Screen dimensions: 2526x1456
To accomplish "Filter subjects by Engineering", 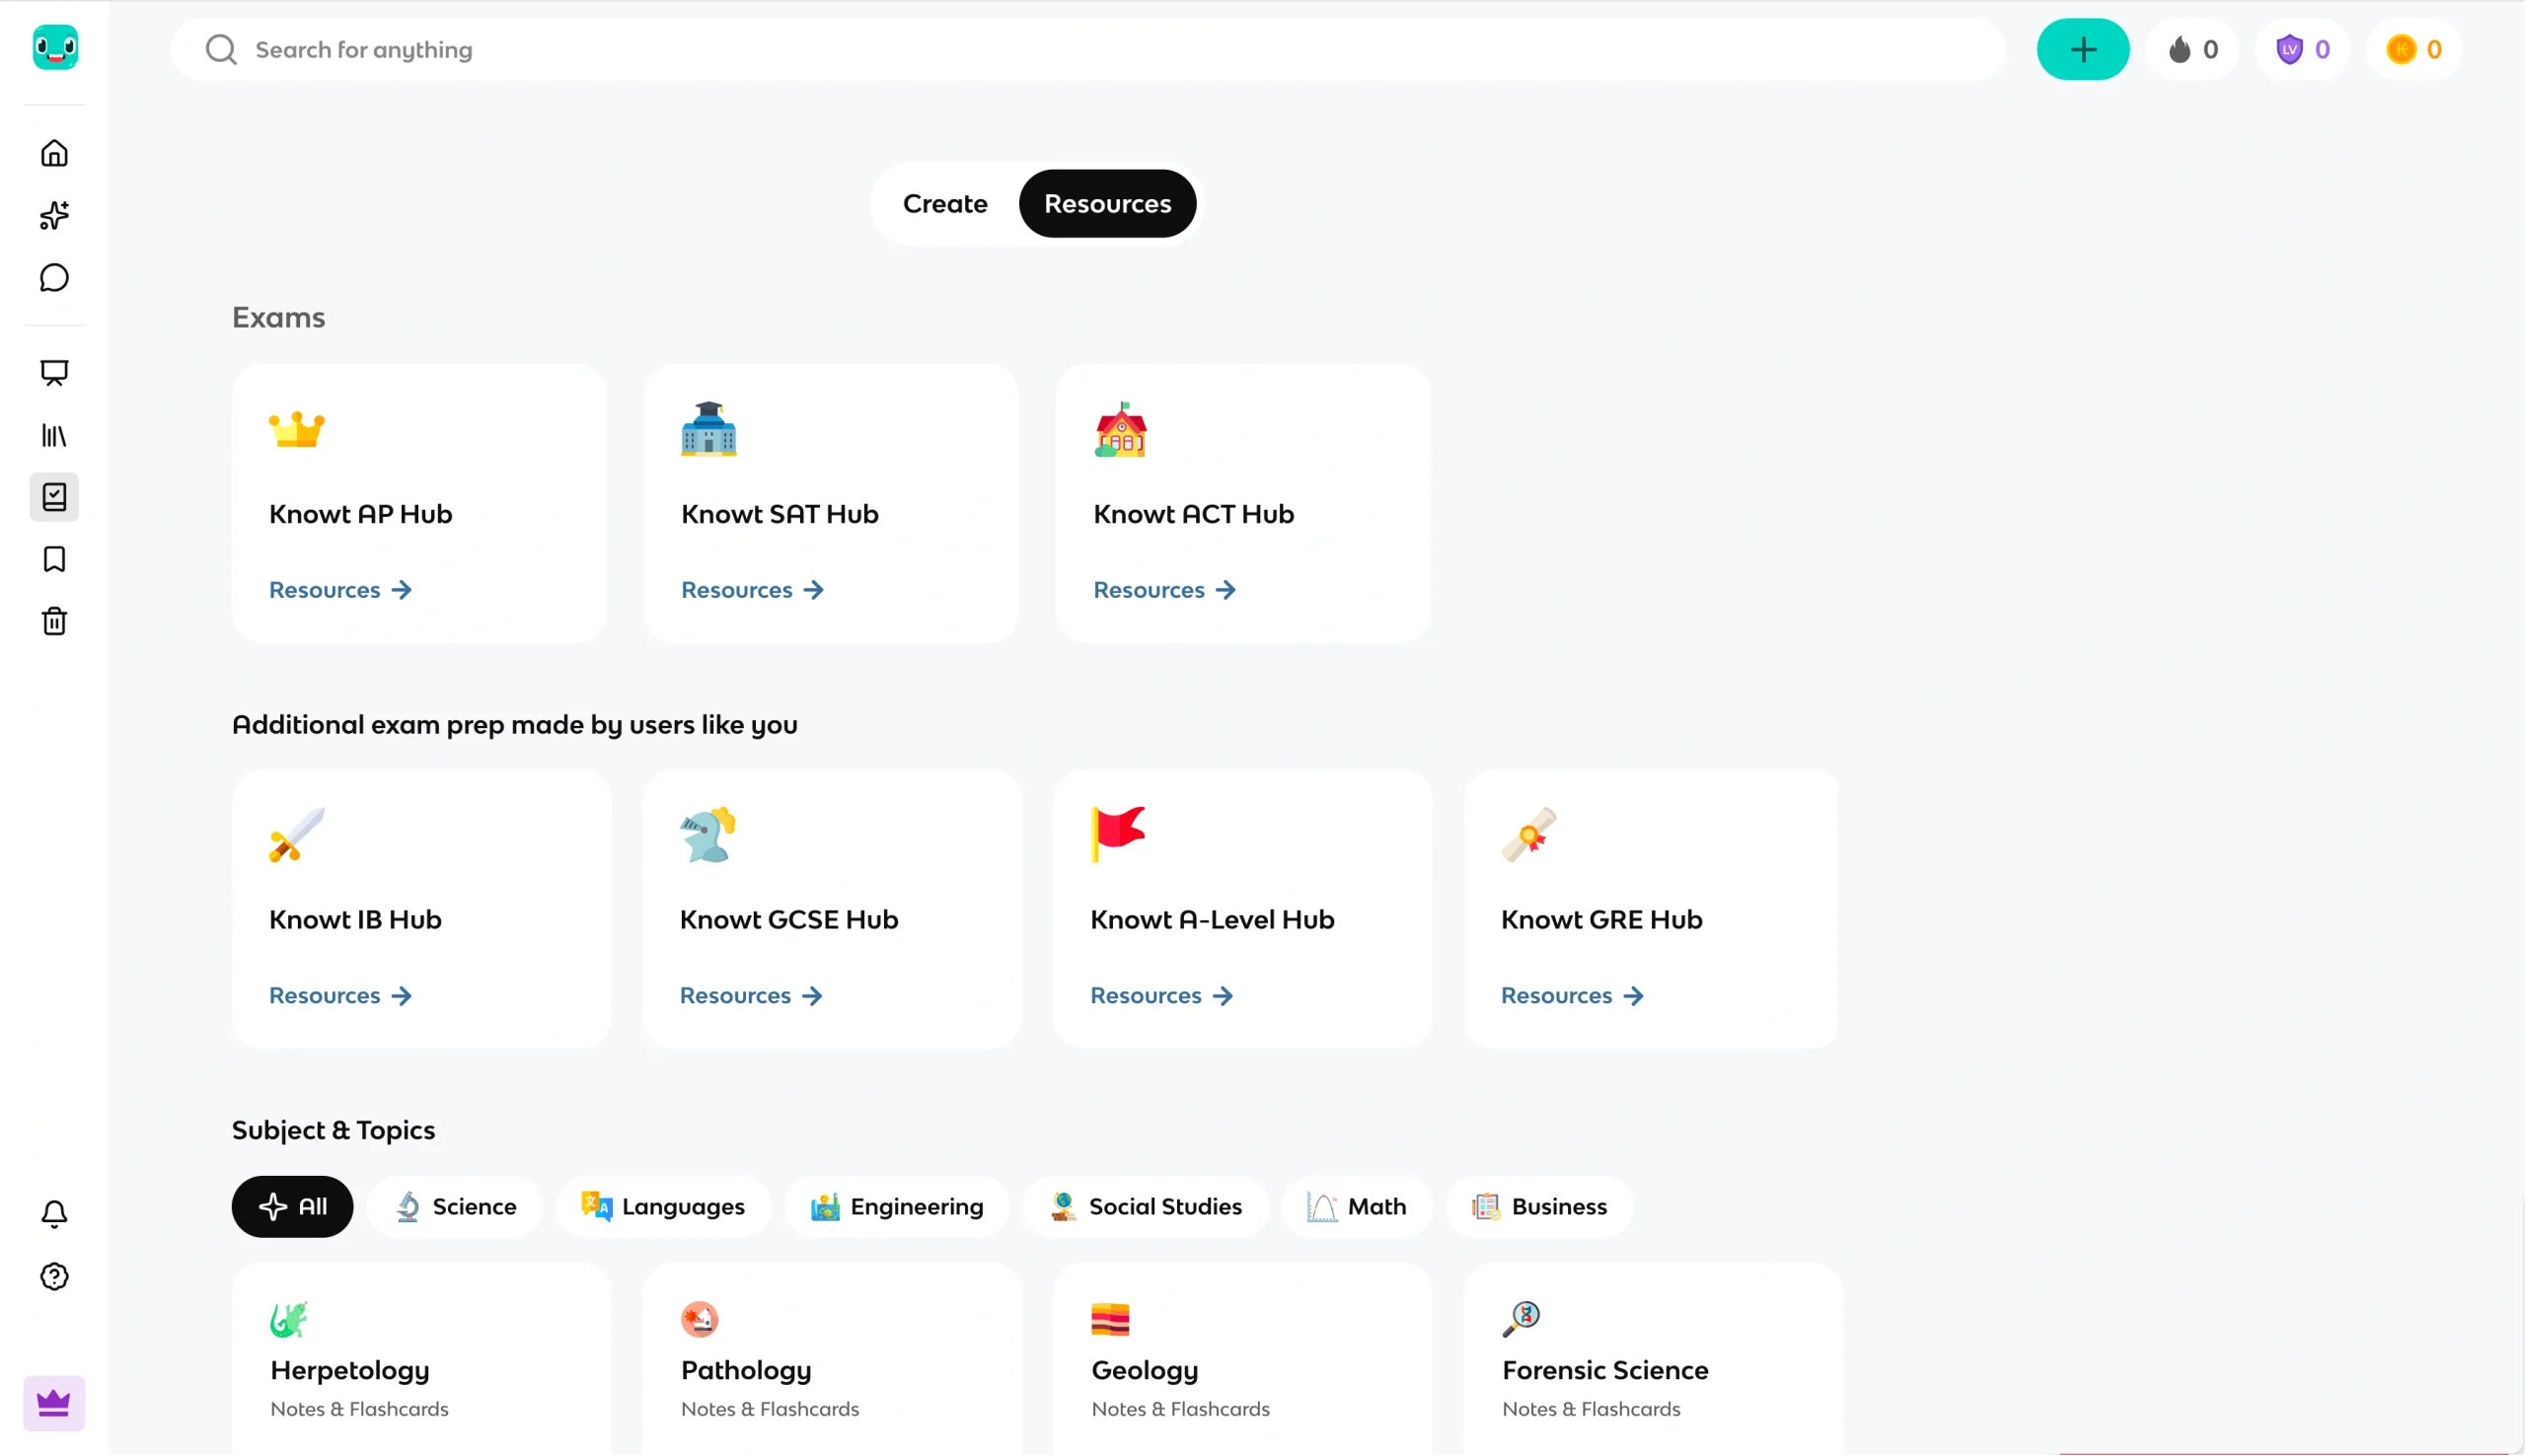I will click(897, 1207).
